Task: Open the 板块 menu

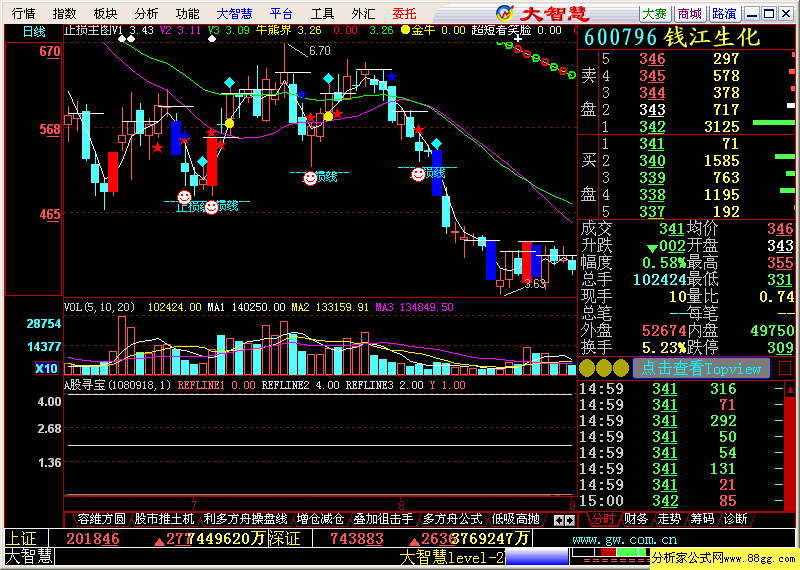Action: pos(105,13)
